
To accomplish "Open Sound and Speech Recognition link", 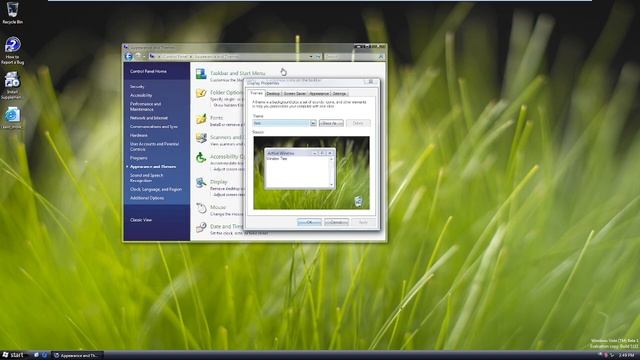I will [147, 178].
